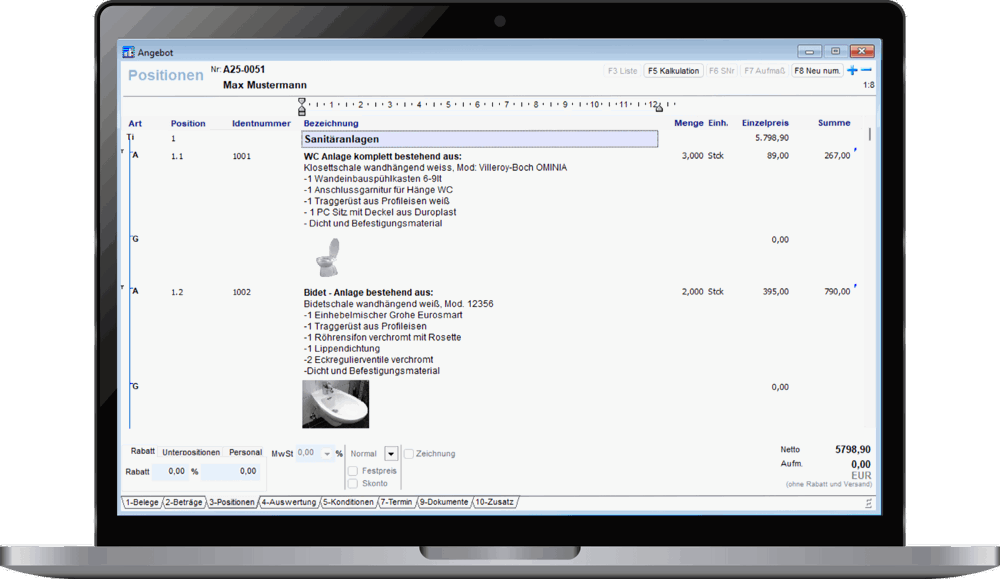Open the 5-Konditionen tab
Viewport: 1000px width, 579px height.
pos(348,502)
